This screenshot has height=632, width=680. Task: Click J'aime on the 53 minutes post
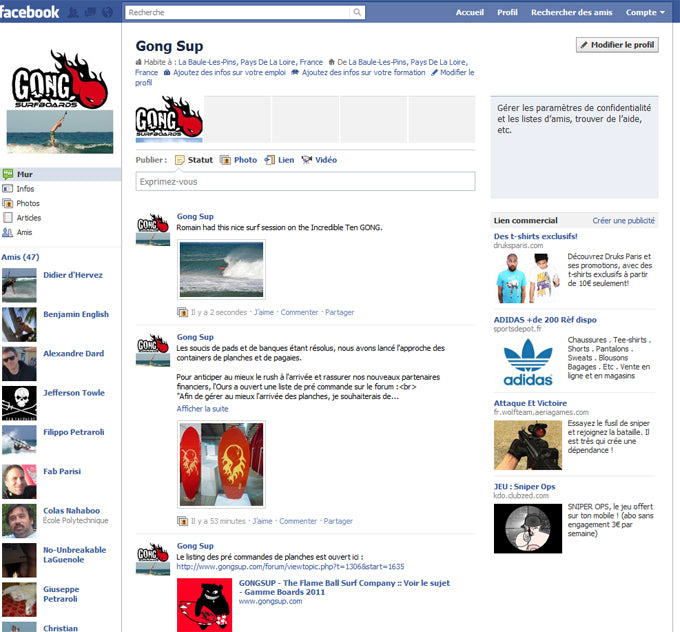coord(262,521)
